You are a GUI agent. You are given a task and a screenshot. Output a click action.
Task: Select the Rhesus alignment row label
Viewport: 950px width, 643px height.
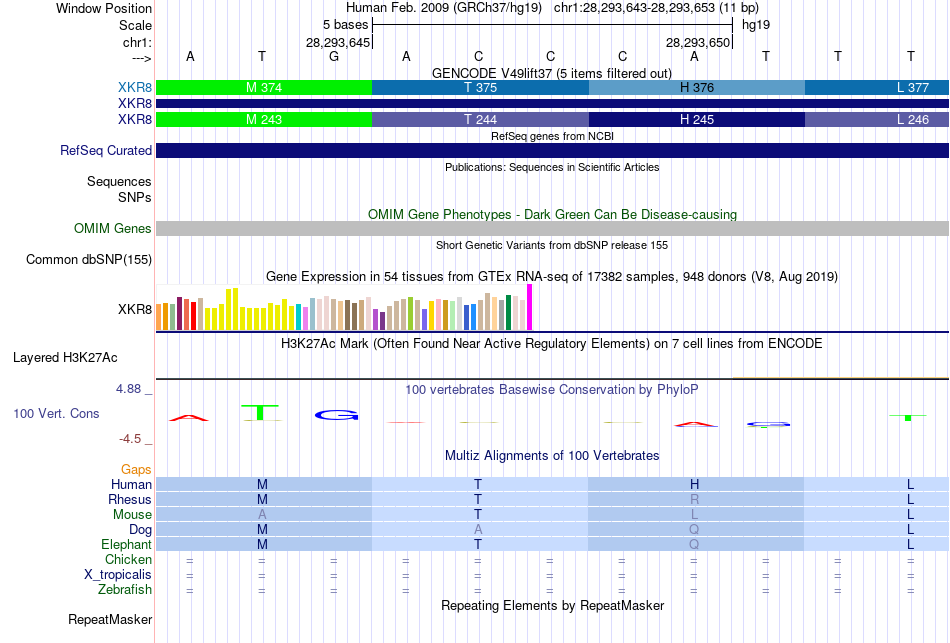pyautogui.click(x=130, y=499)
